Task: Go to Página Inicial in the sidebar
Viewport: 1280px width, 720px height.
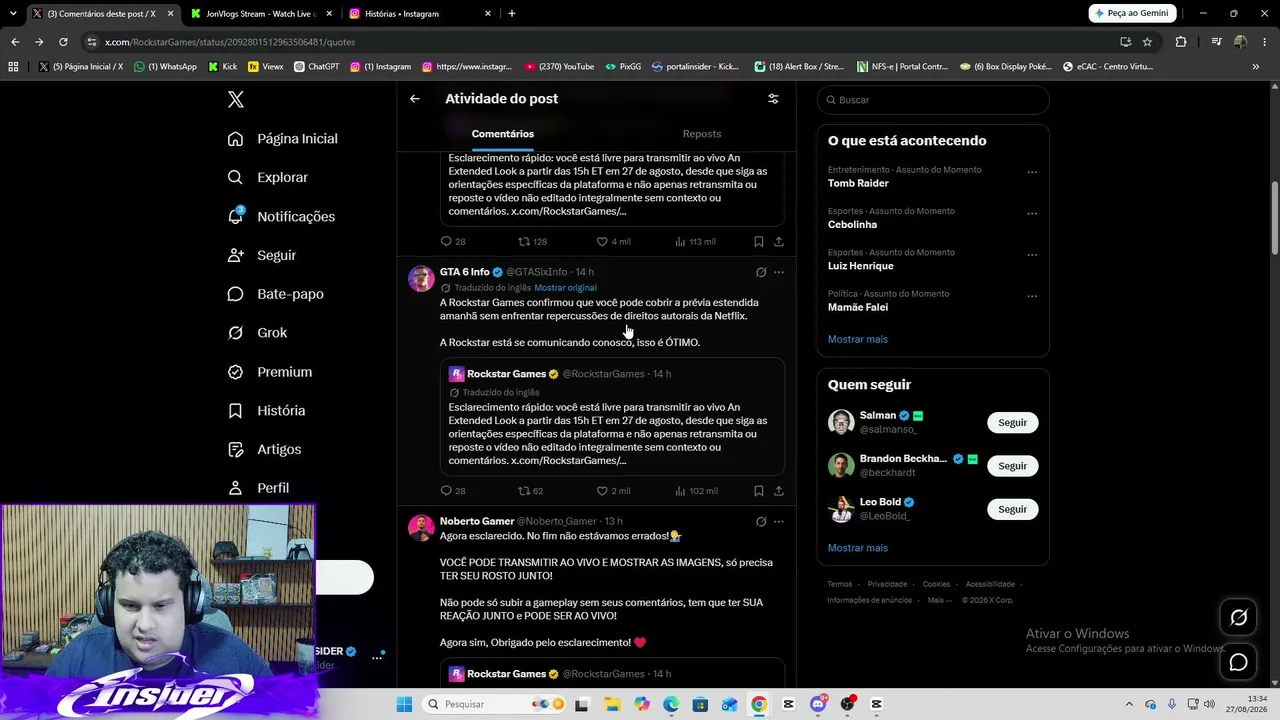Action: point(283,139)
